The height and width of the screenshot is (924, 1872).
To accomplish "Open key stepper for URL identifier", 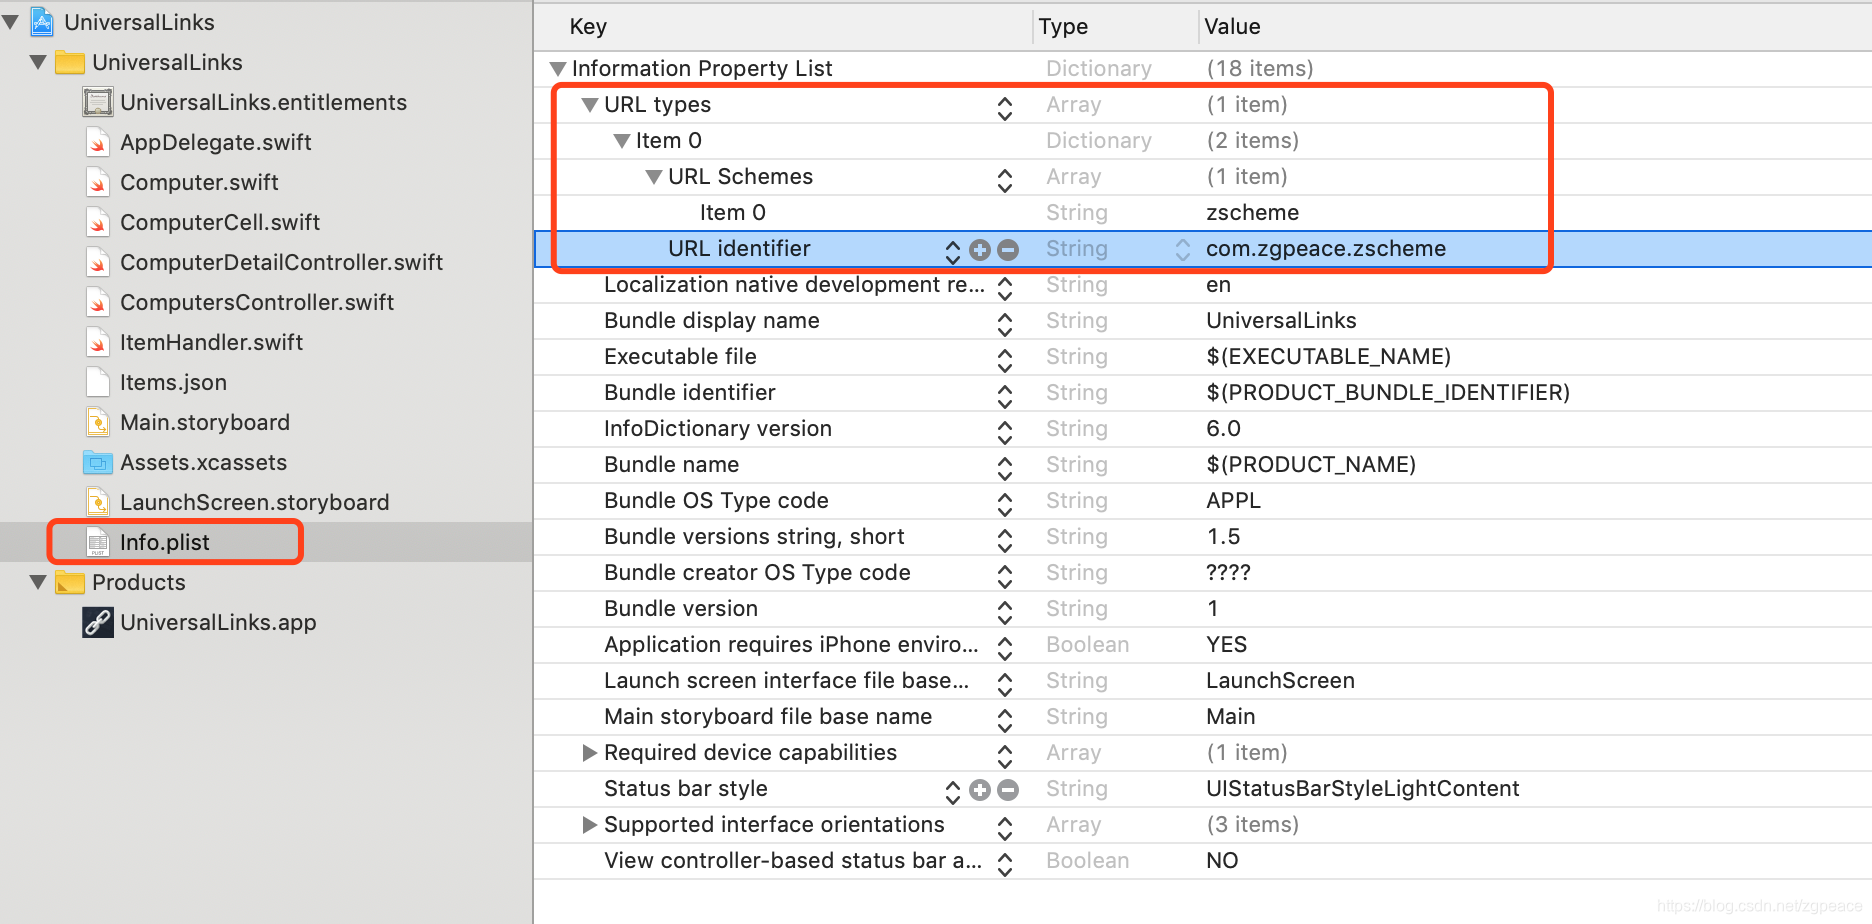I will pos(953,252).
